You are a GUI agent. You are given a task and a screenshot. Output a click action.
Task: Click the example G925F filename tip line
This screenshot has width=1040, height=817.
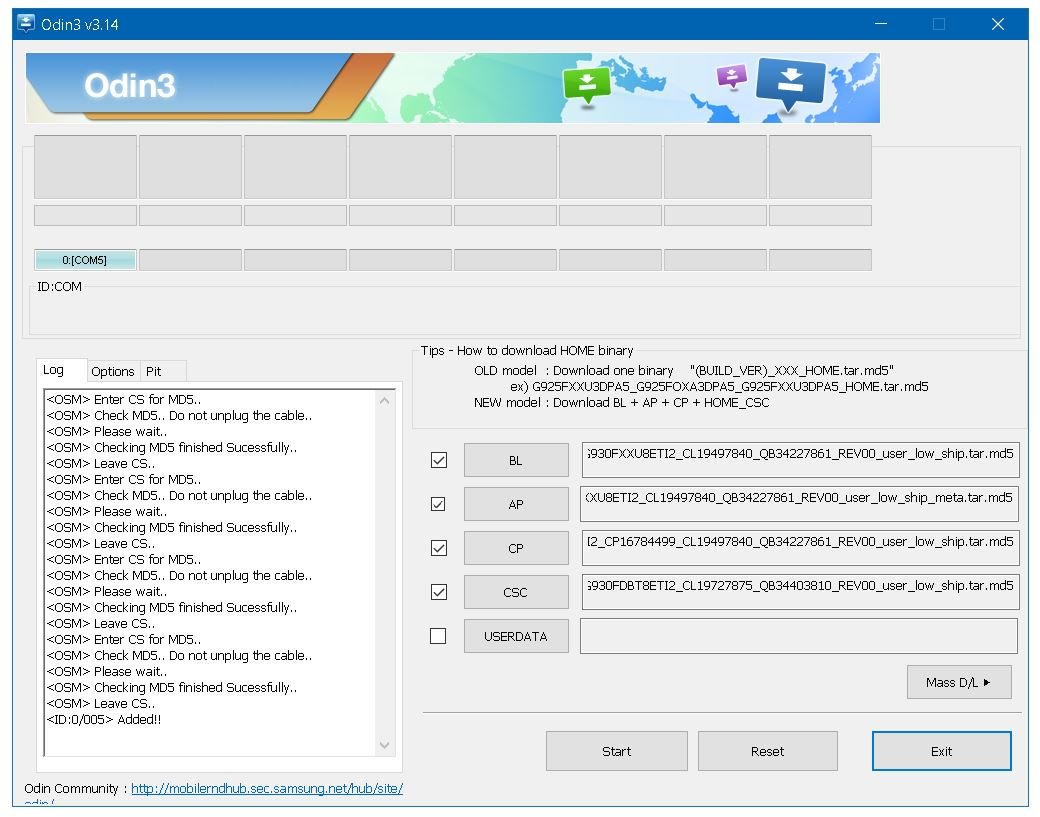point(719,387)
